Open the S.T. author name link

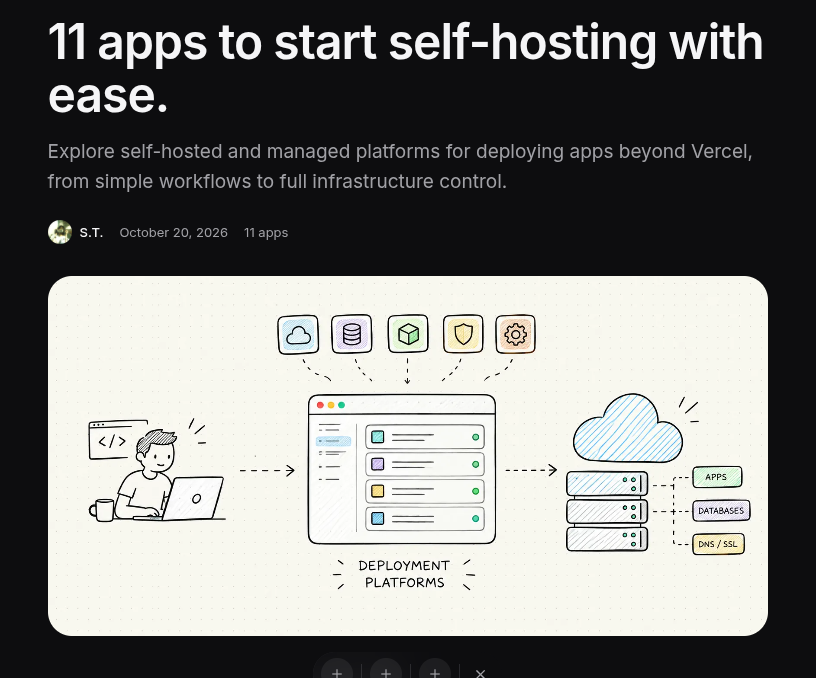(91, 233)
